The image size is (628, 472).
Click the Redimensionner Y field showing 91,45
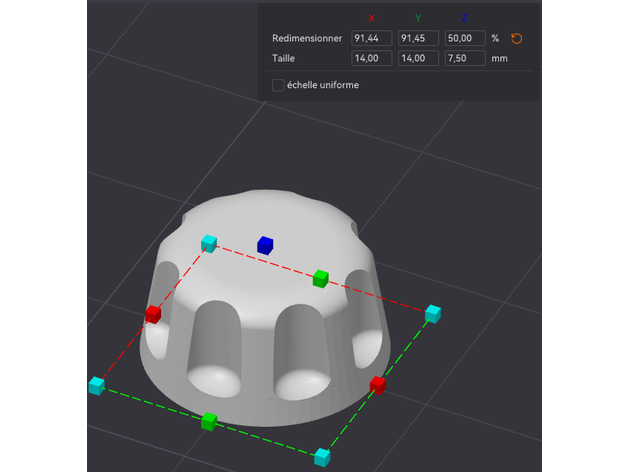point(418,38)
